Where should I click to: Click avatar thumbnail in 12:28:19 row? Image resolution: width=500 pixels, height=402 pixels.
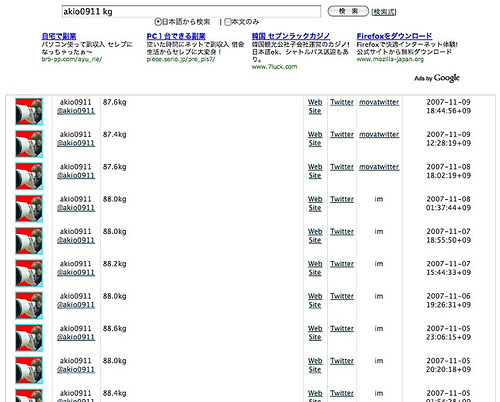pyautogui.click(x=29, y=144)
